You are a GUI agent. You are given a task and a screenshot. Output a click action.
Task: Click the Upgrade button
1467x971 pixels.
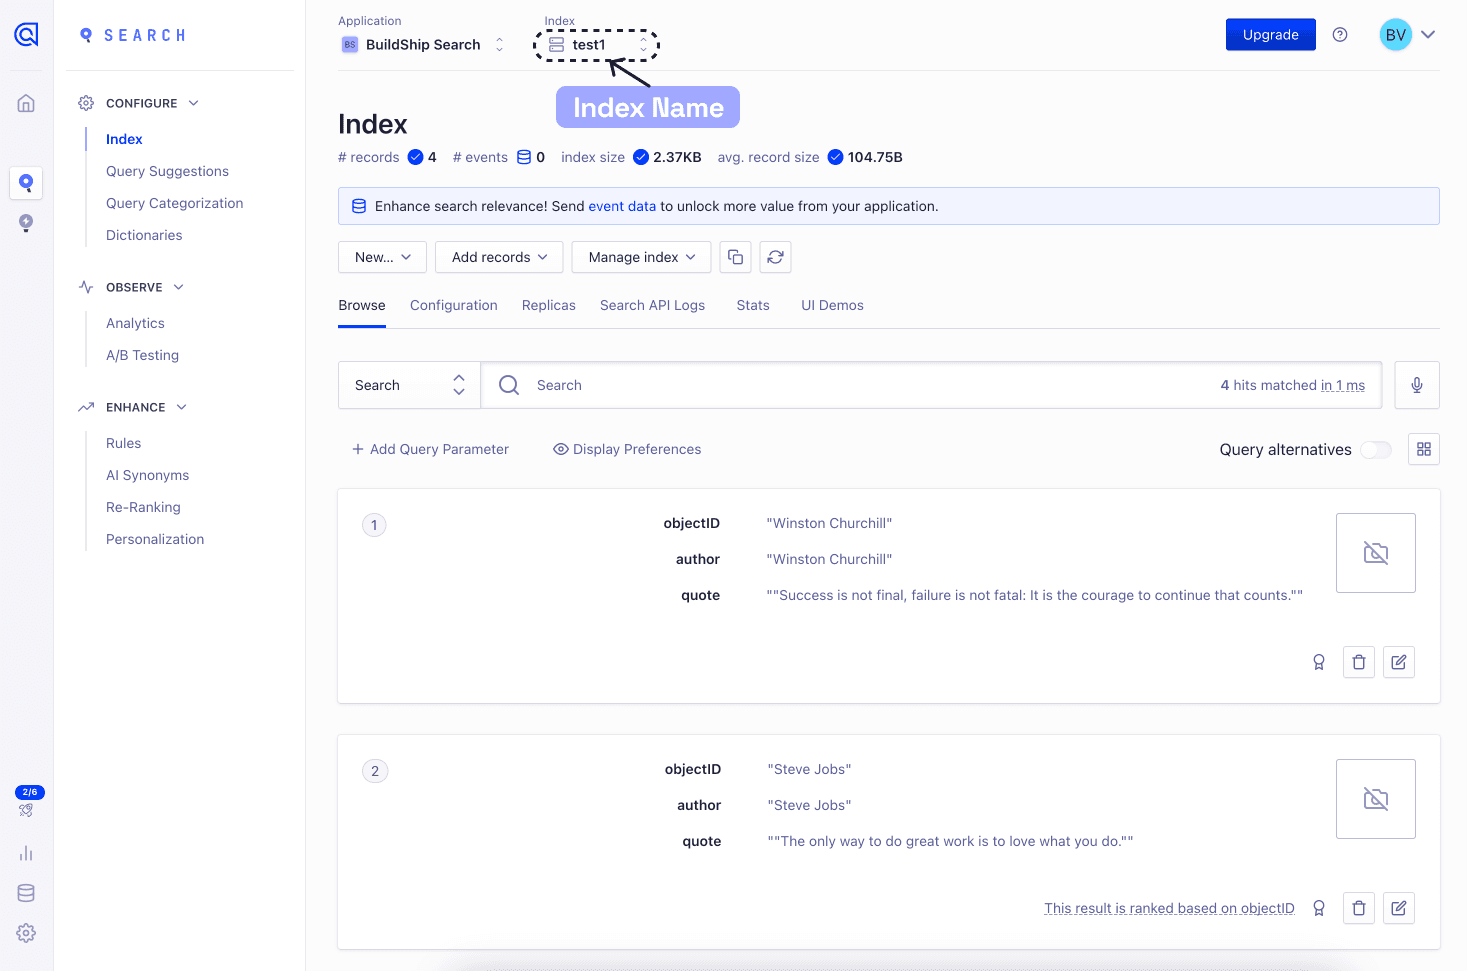pos(1270,34)
